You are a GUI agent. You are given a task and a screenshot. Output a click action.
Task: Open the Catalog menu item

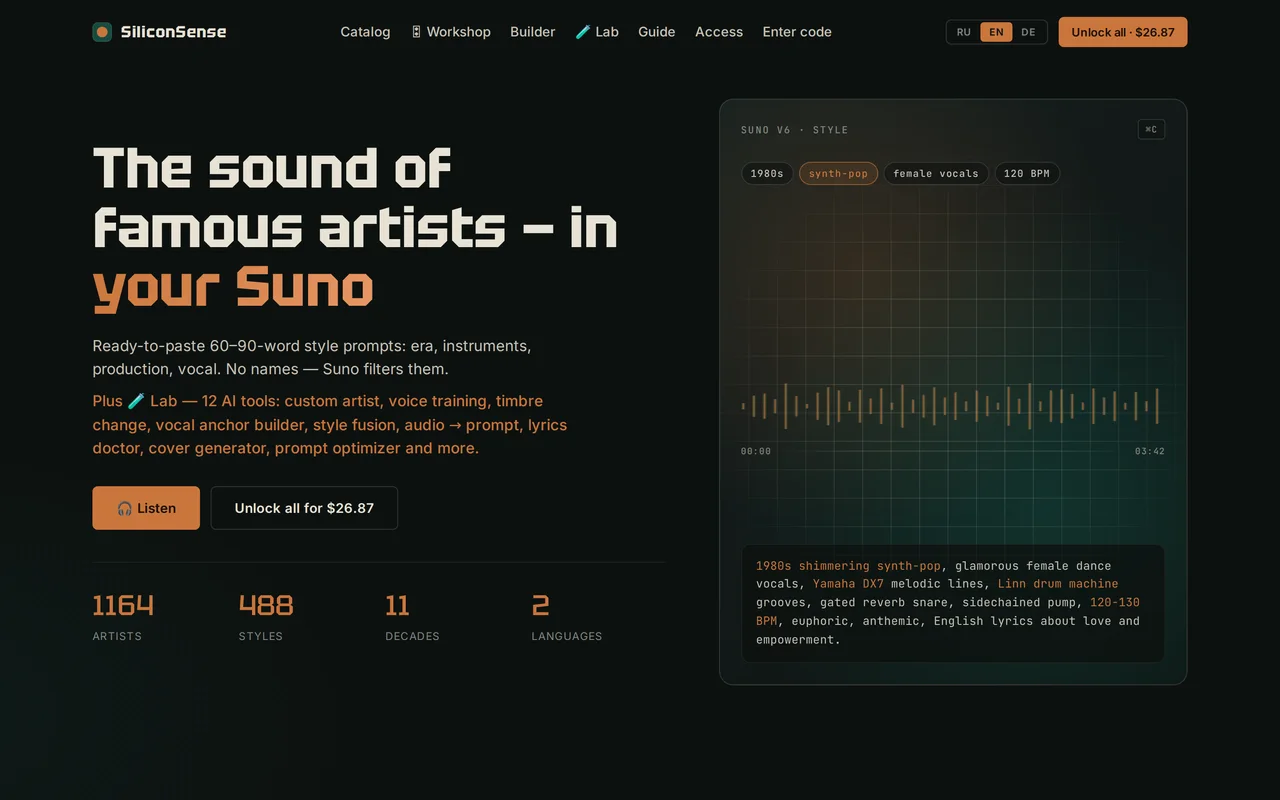[x=365, y=32]
